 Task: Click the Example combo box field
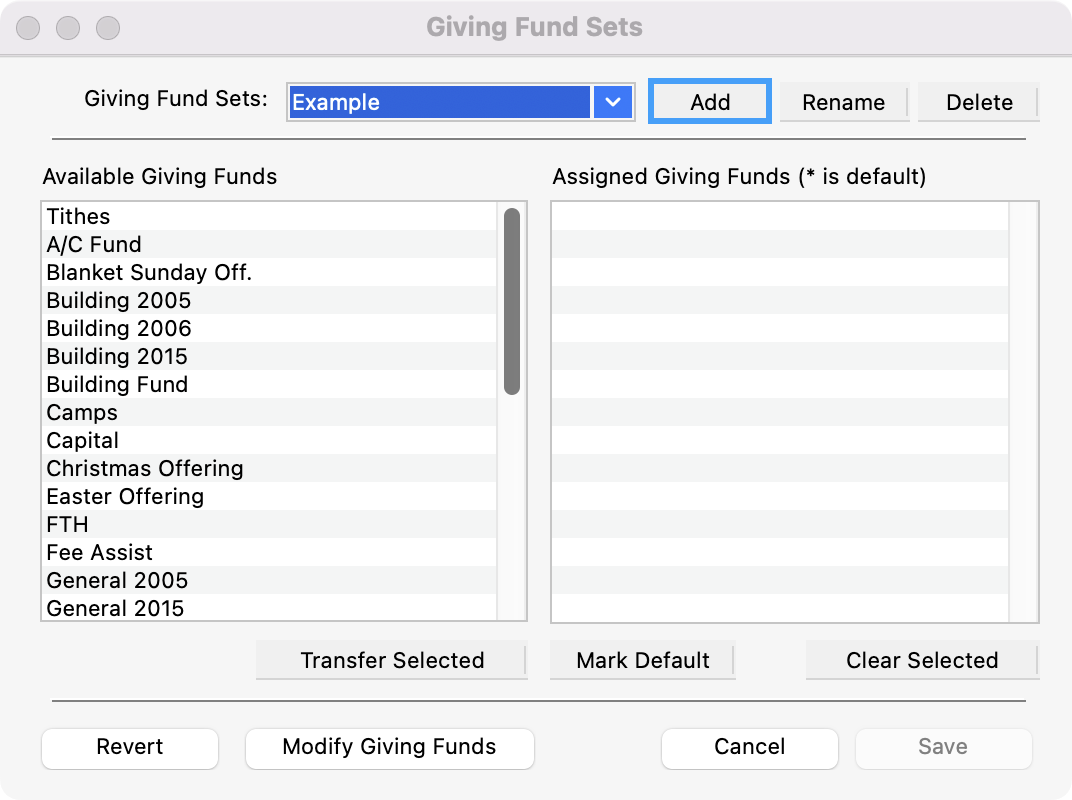tap(440, 102)
